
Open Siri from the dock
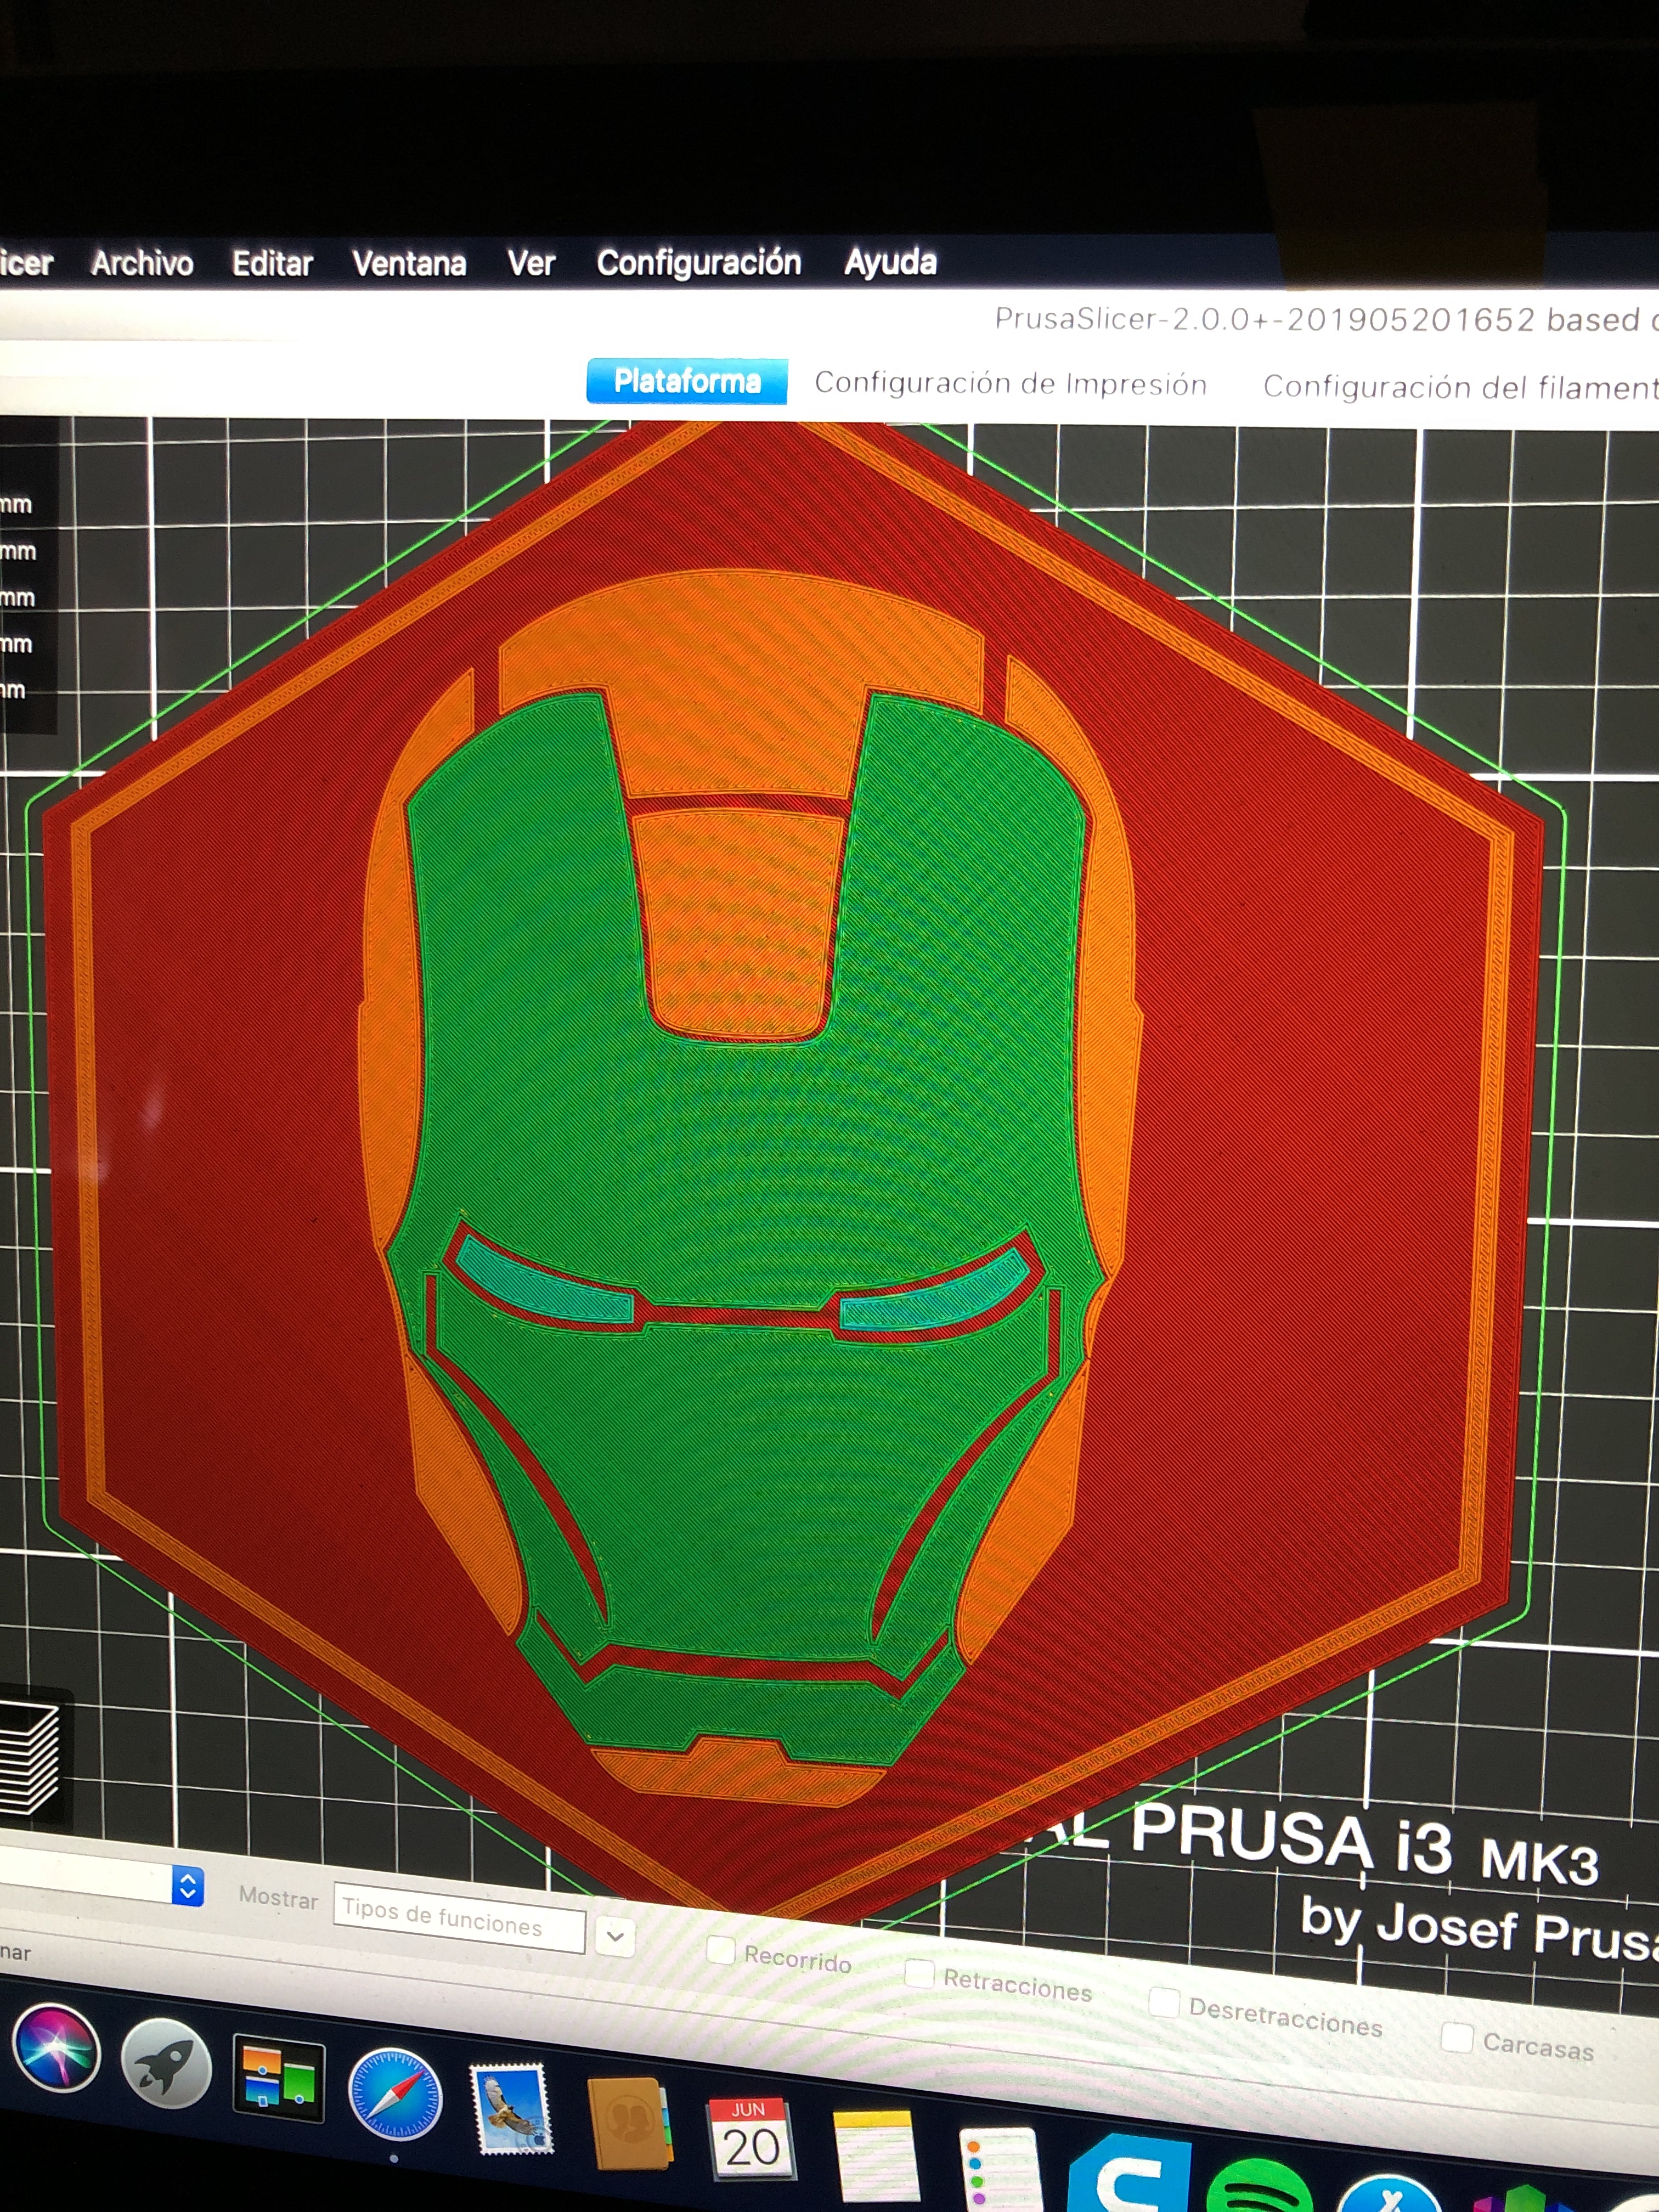tap(56, 2047)
